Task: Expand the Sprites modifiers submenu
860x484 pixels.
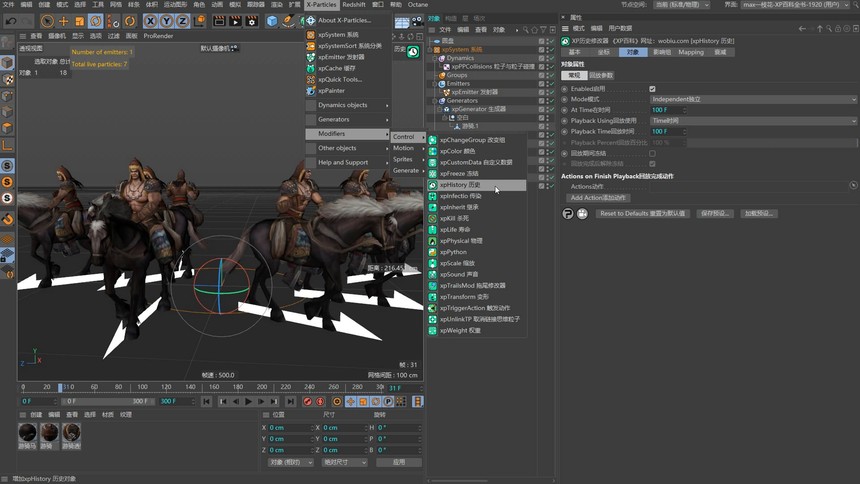Action: click(x=409, y=159)
